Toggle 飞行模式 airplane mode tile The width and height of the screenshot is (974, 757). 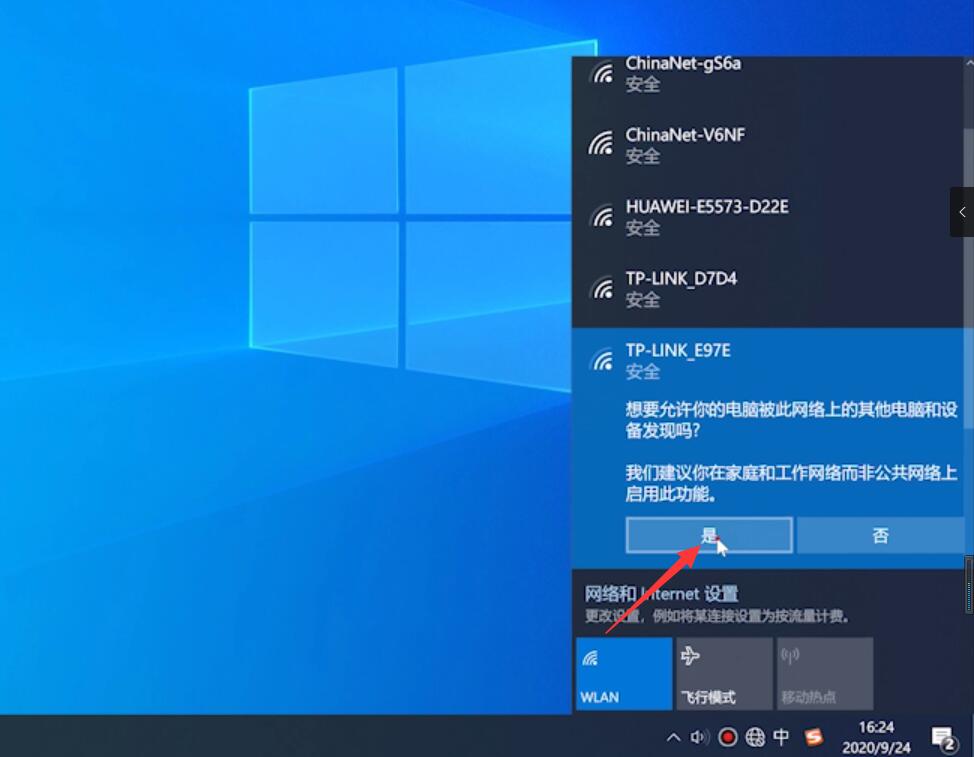[x=724, y=673]
